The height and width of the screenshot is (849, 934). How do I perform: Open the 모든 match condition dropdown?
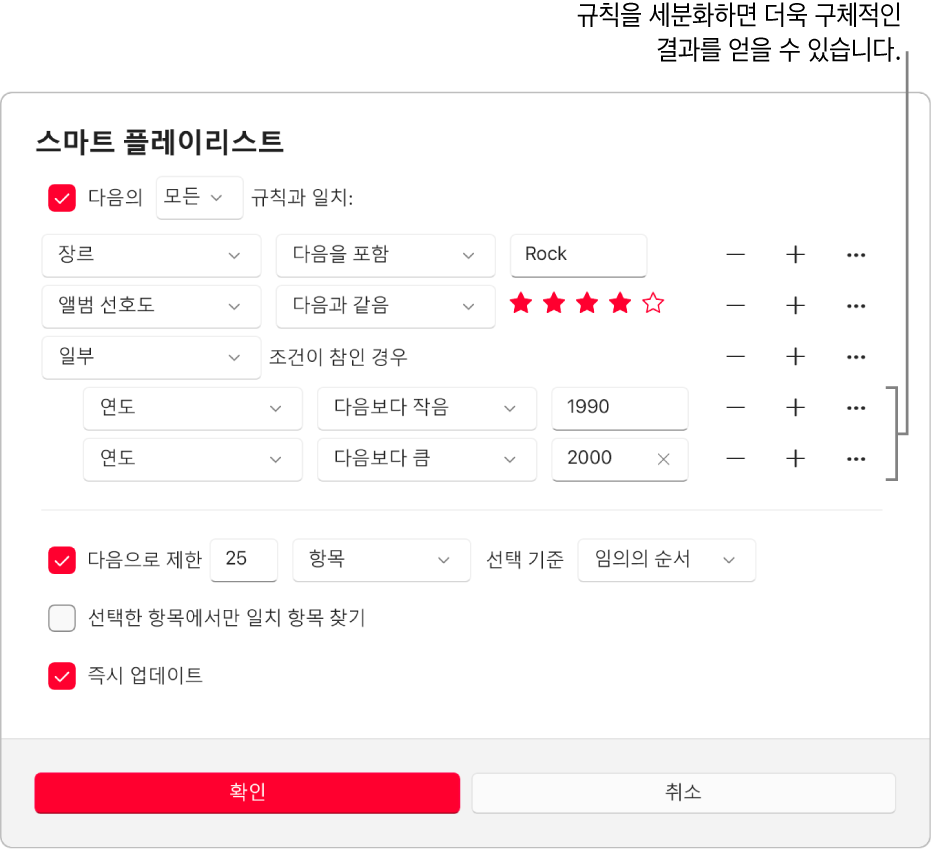(199, 198)
